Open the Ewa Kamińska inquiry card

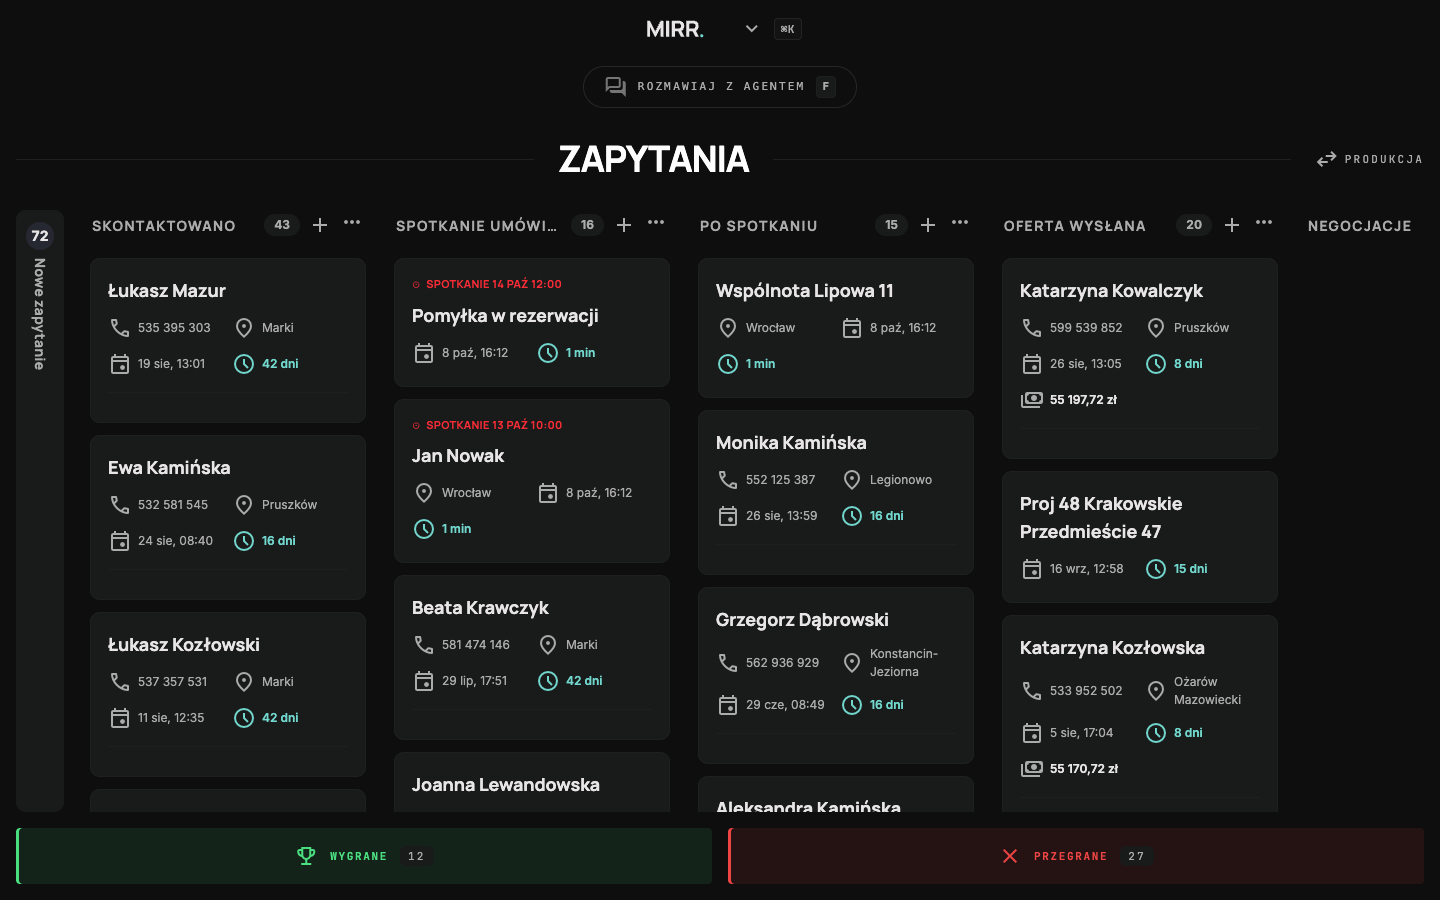[x=228, y=517]
